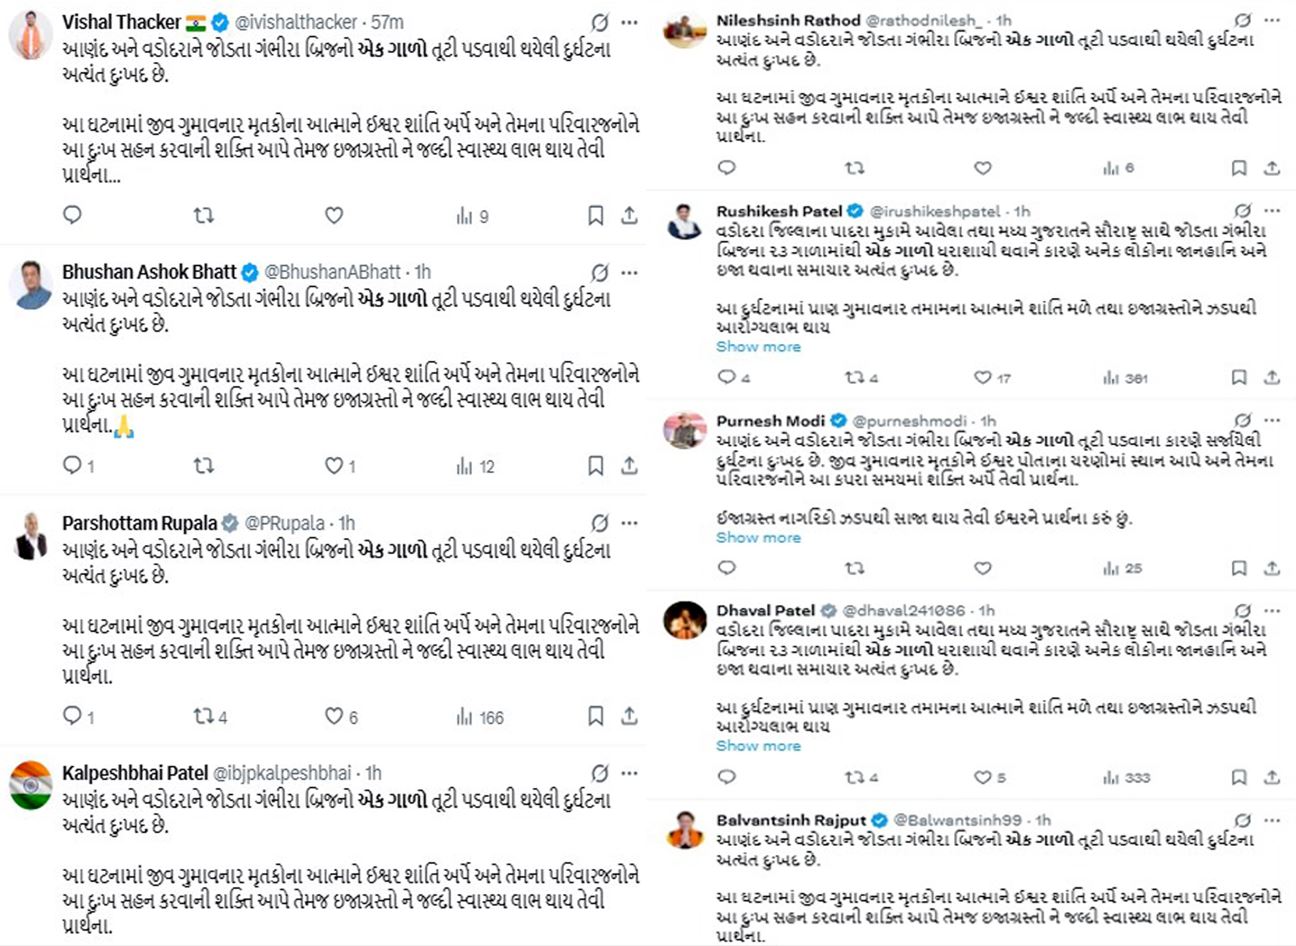The image size is (1296, 946).
Task: Like Parshottam Rupala's tweet
Action: point(334,717)
